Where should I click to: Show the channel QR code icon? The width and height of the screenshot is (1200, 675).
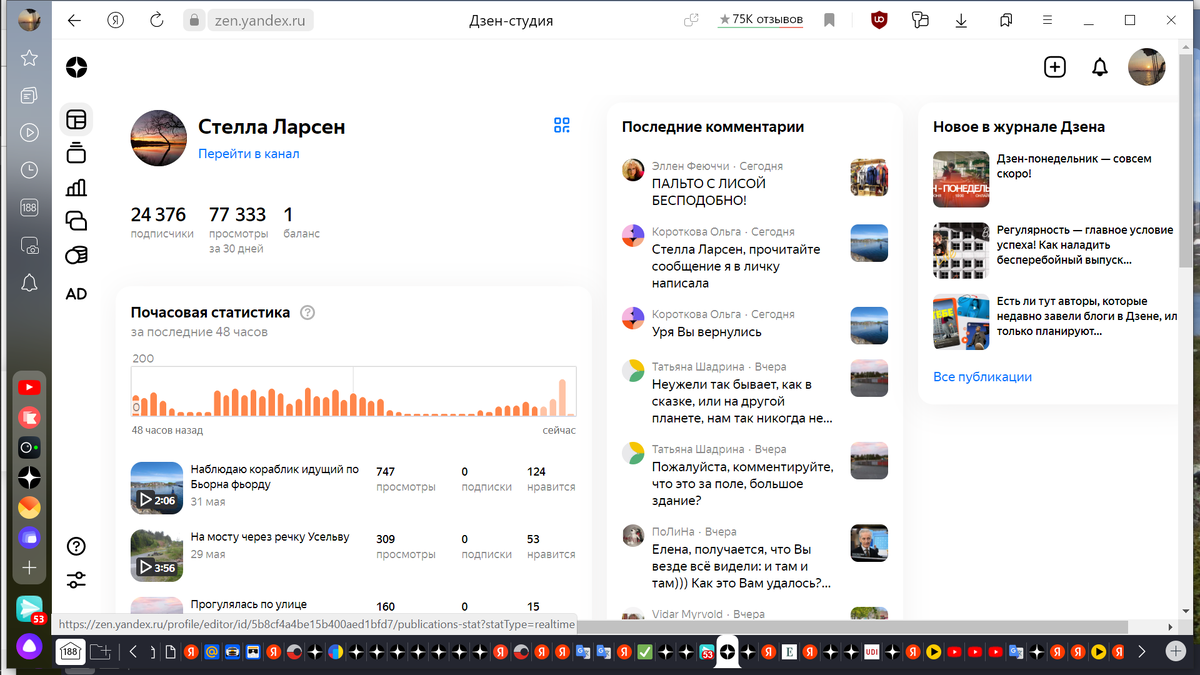click(562, 125)
